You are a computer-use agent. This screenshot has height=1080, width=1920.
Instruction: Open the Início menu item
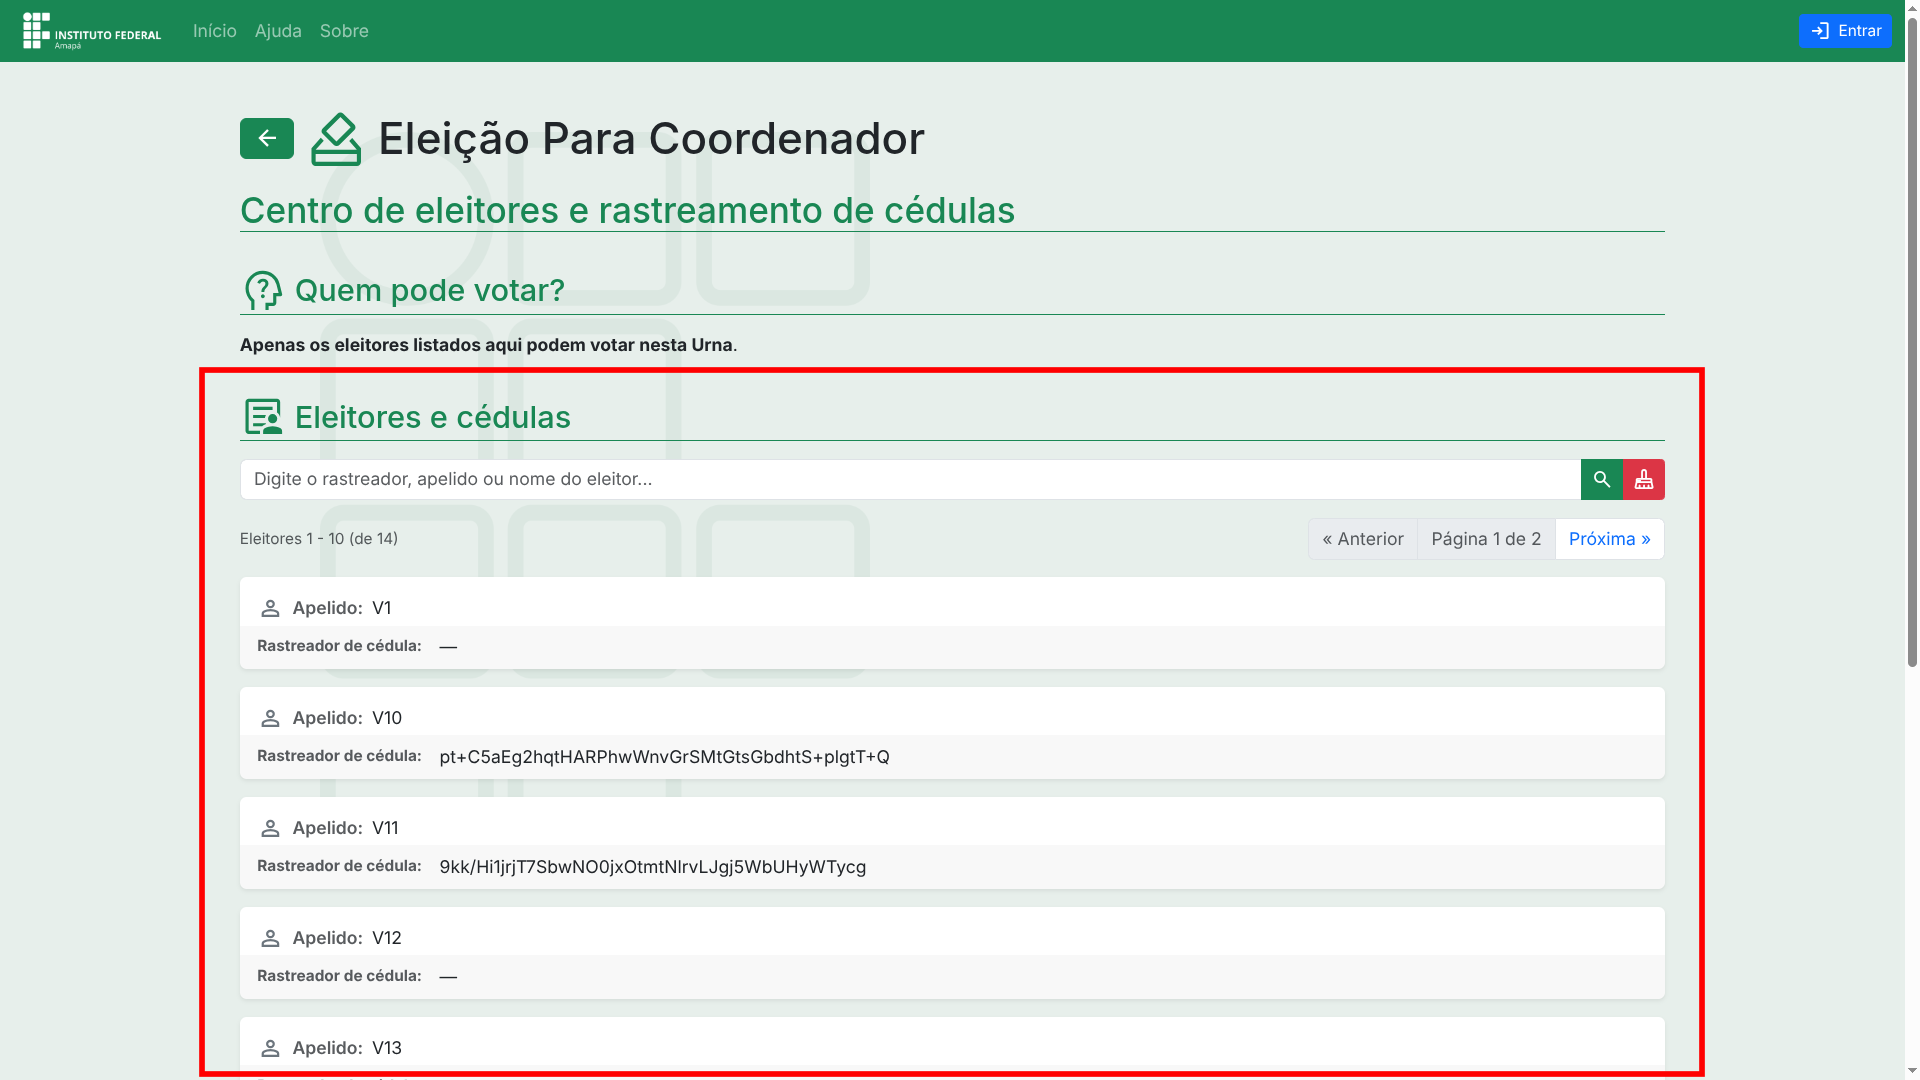click(214, 31)
